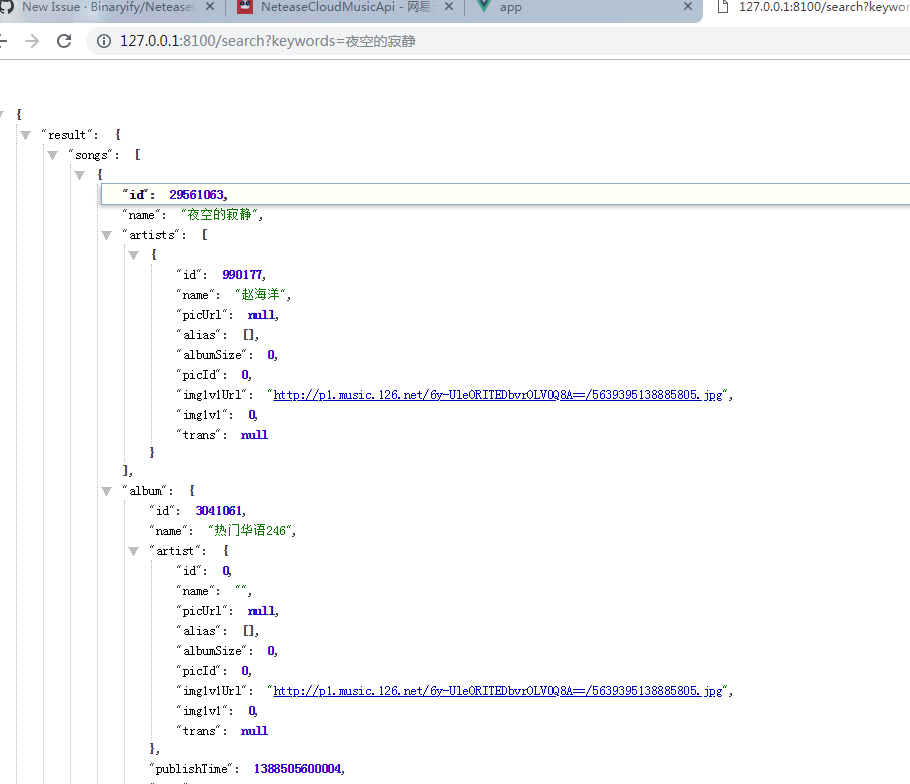Open the imgvlUrl link under album artist
Viewport: 910px width, 784px height.
[x=498, y=691]
